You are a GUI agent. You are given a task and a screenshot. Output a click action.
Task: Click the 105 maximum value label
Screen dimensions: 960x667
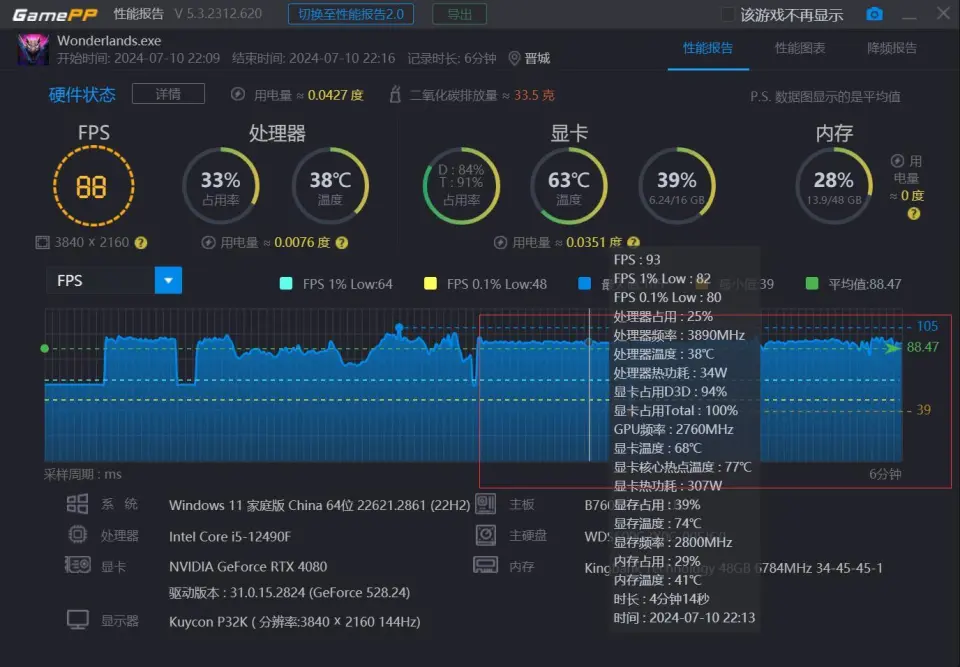click(x=927, y=326)
